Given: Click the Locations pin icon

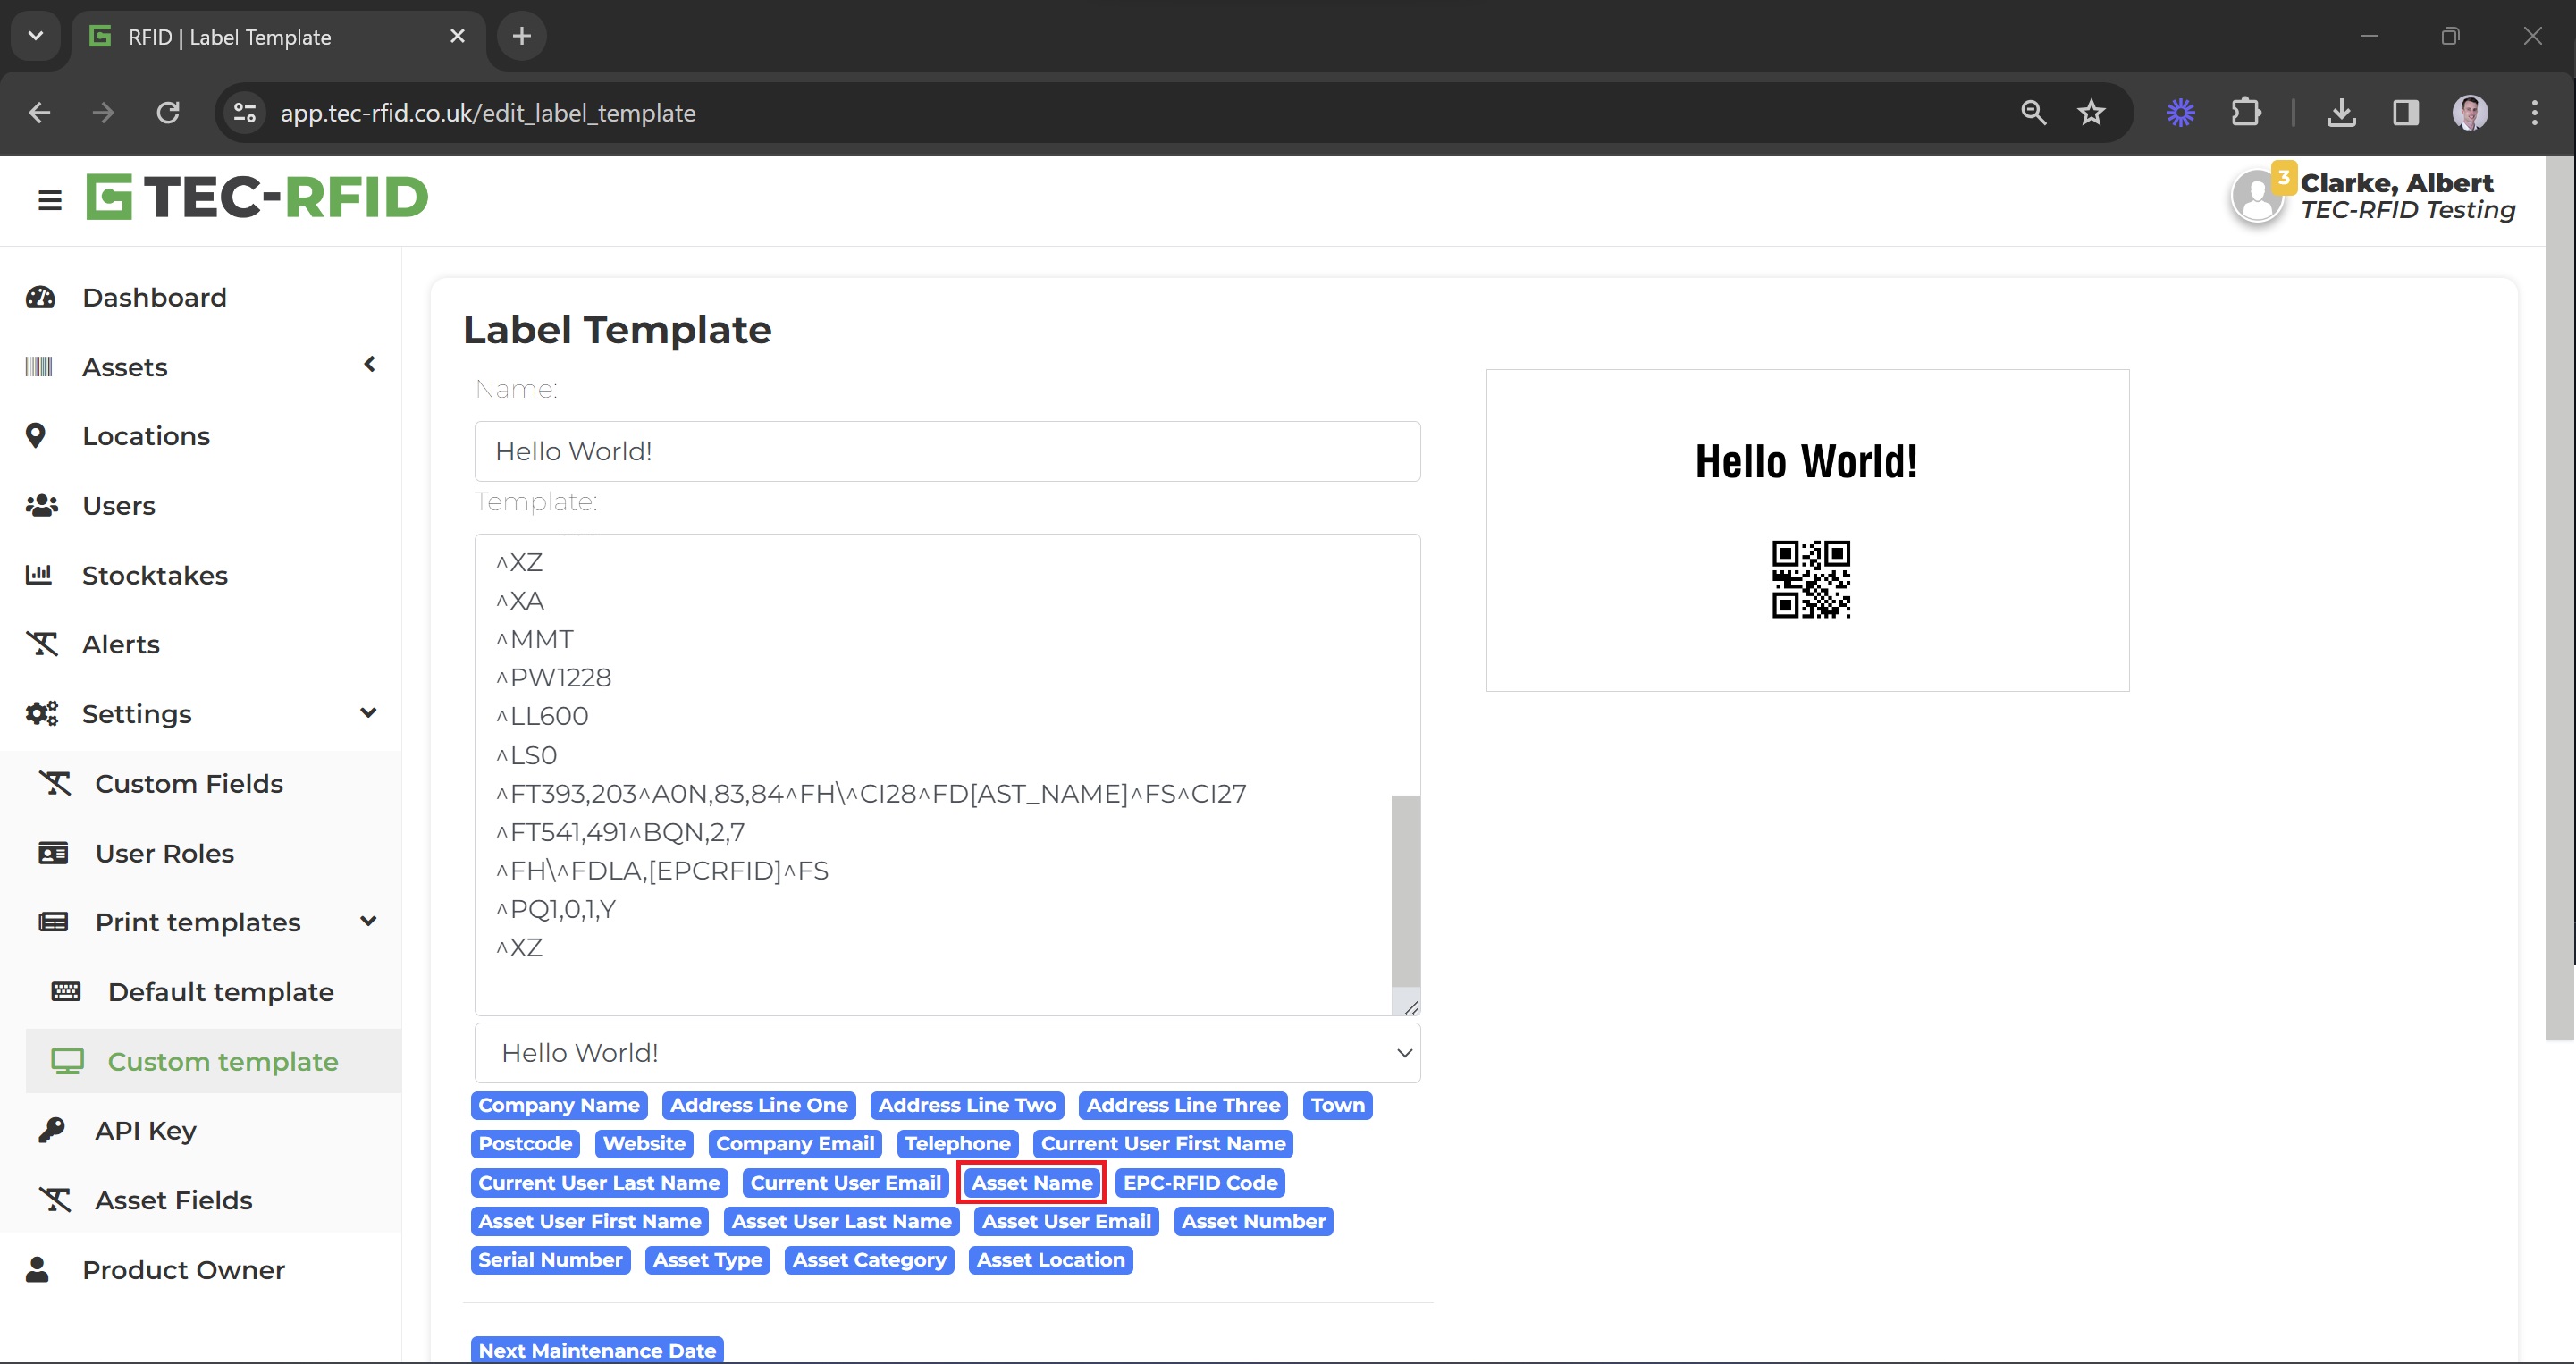Looking at the screenshot, I should coord(36,436).
